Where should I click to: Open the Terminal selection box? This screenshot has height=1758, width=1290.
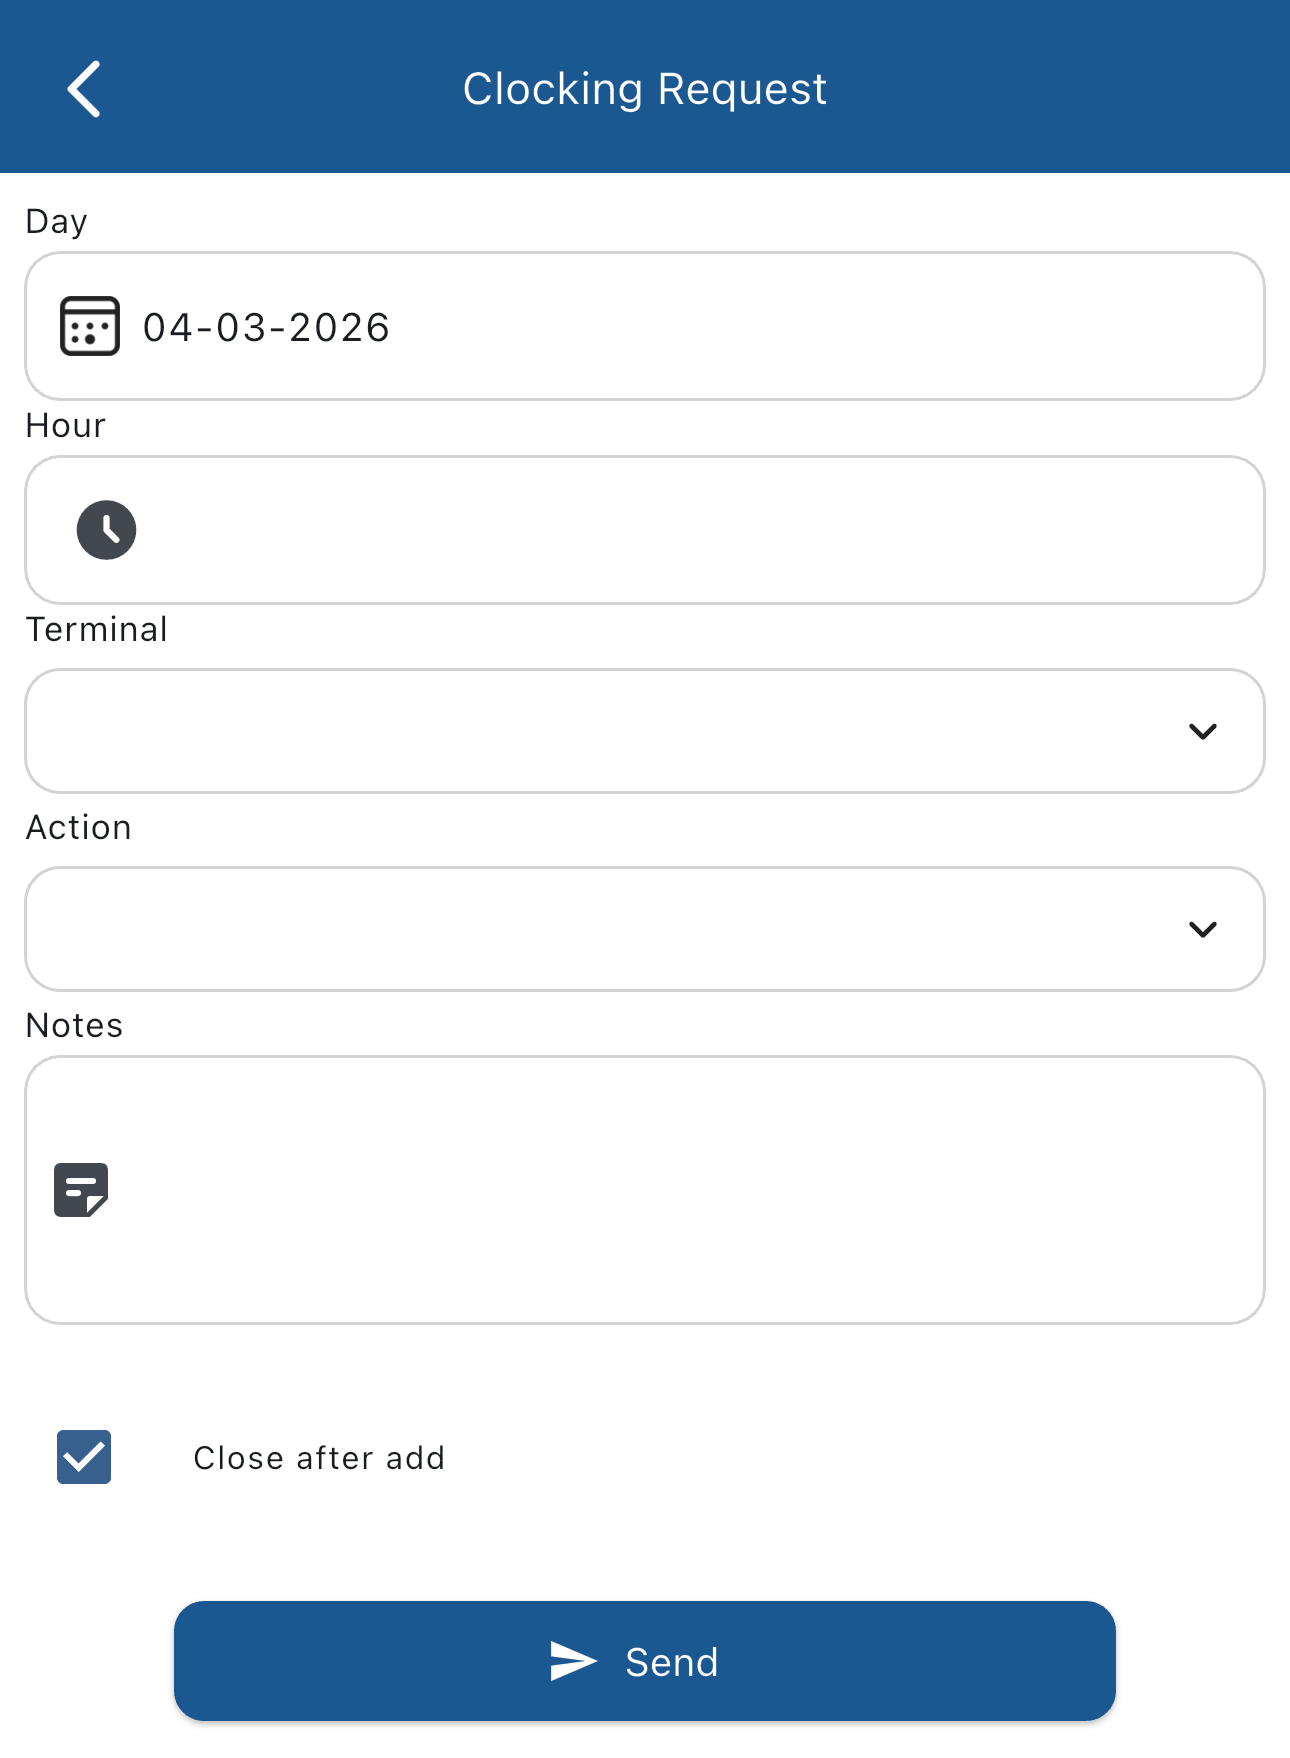tap(600, 731)
